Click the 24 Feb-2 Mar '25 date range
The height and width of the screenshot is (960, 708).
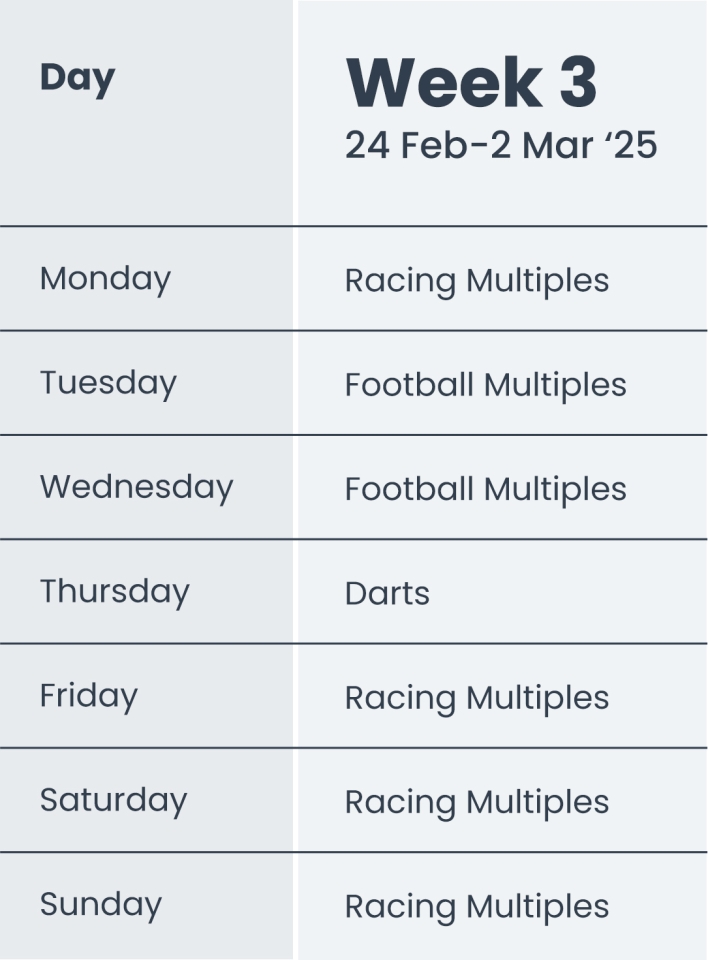pyautogui.click(x=501, y=146)
